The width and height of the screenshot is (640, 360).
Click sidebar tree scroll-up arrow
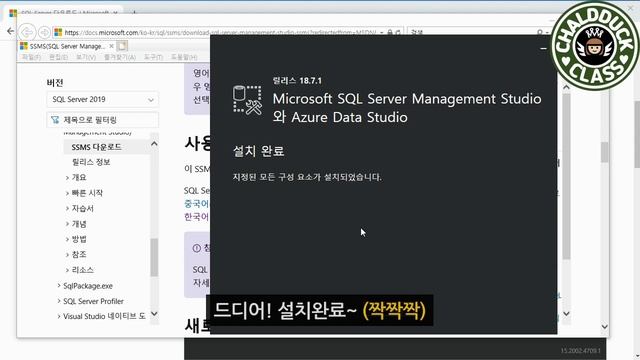(x=154, y=144)
